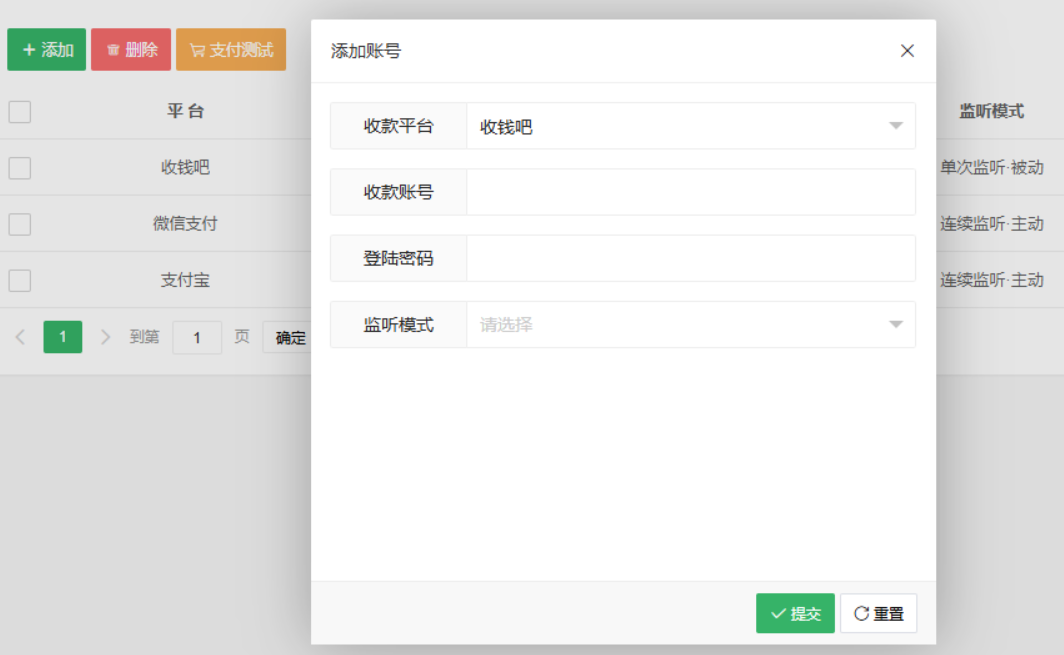Check the 支付宝 row checkbox

pos(20,280)
